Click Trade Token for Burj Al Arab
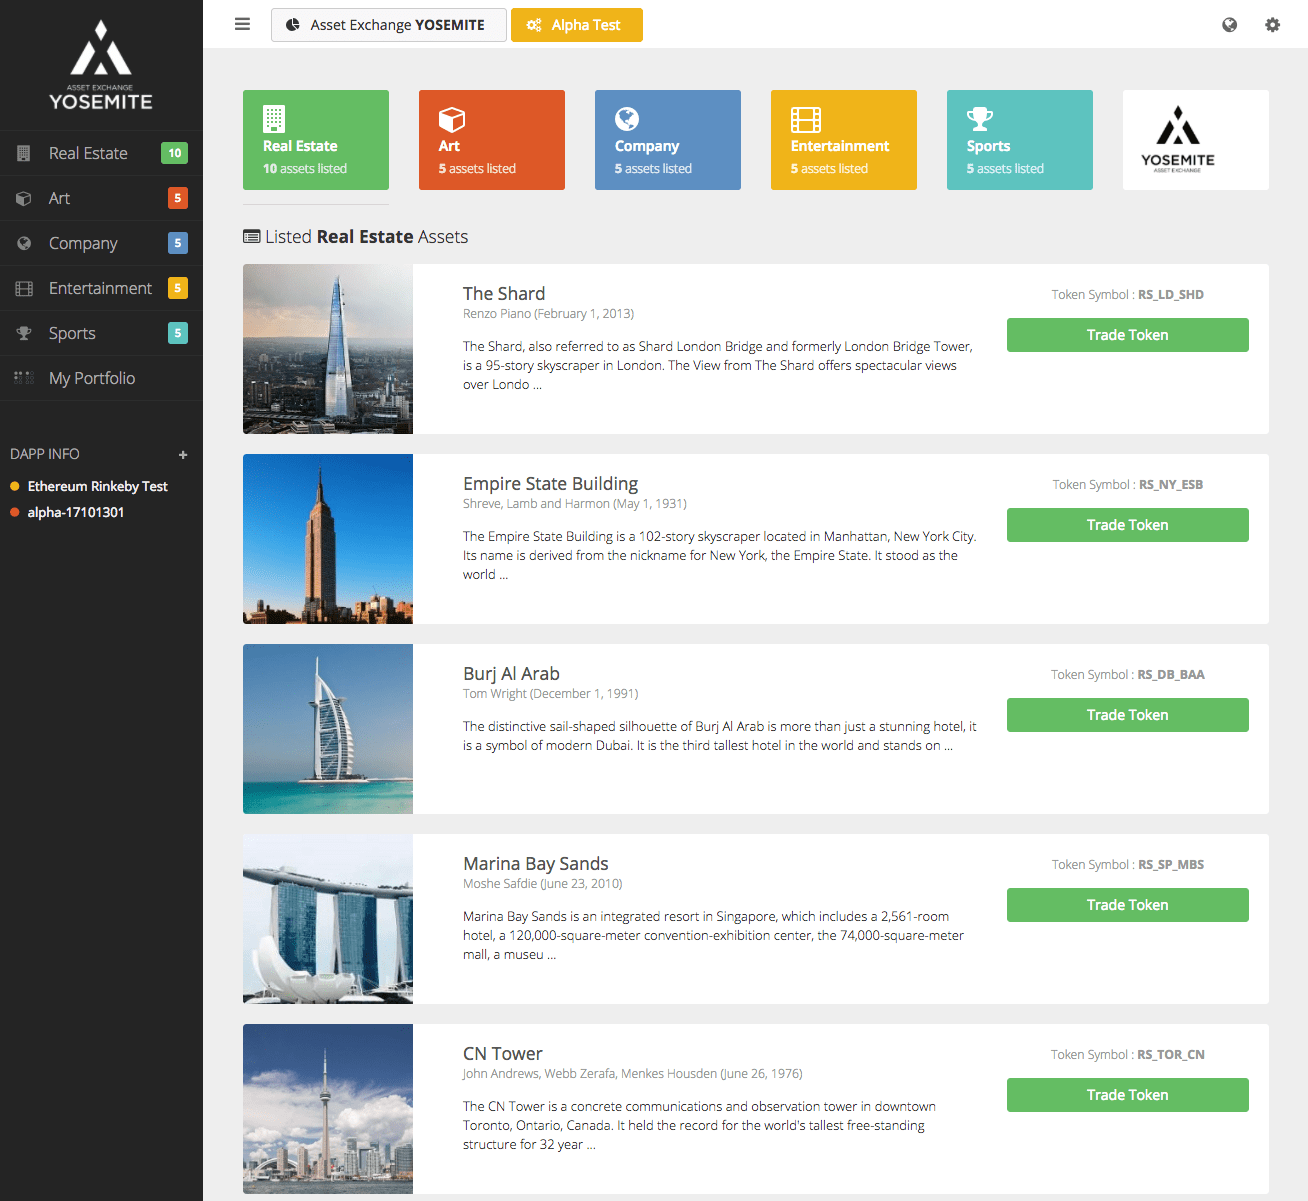 [x=1128, y=715]
